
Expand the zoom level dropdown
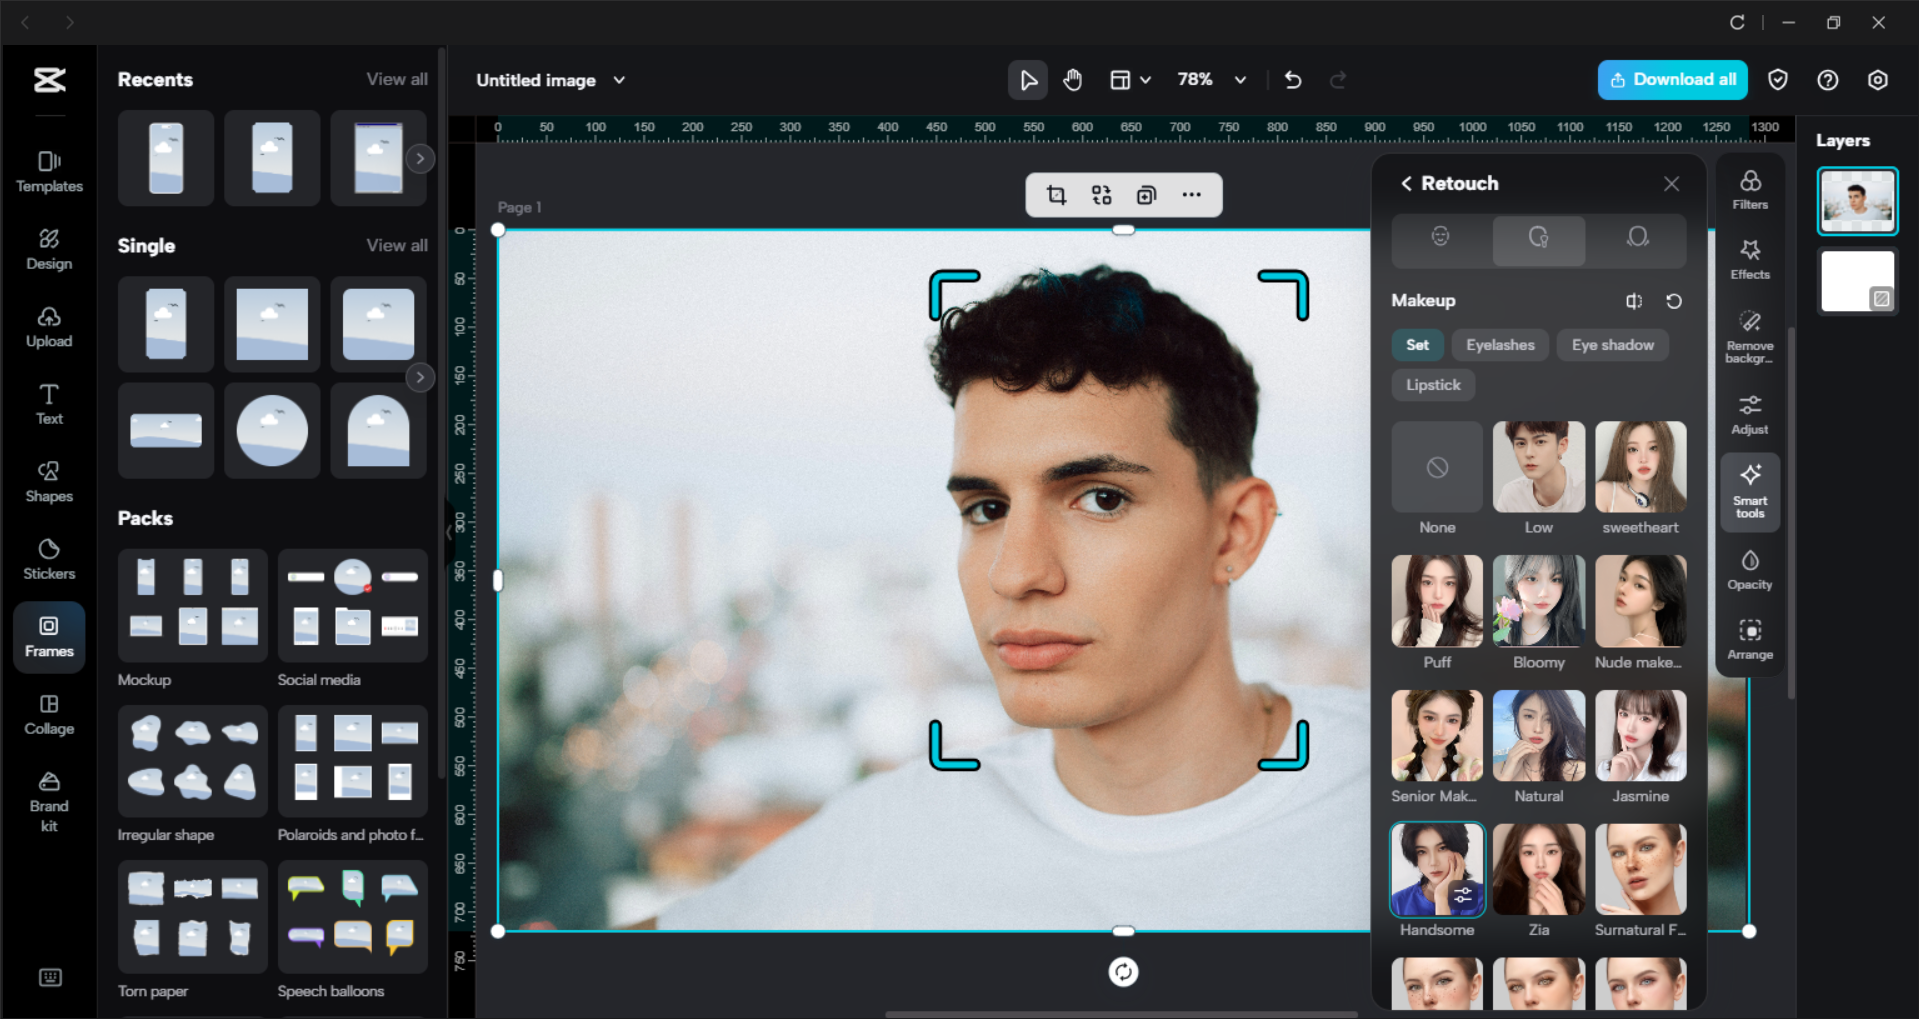(x=1239, y=80)
